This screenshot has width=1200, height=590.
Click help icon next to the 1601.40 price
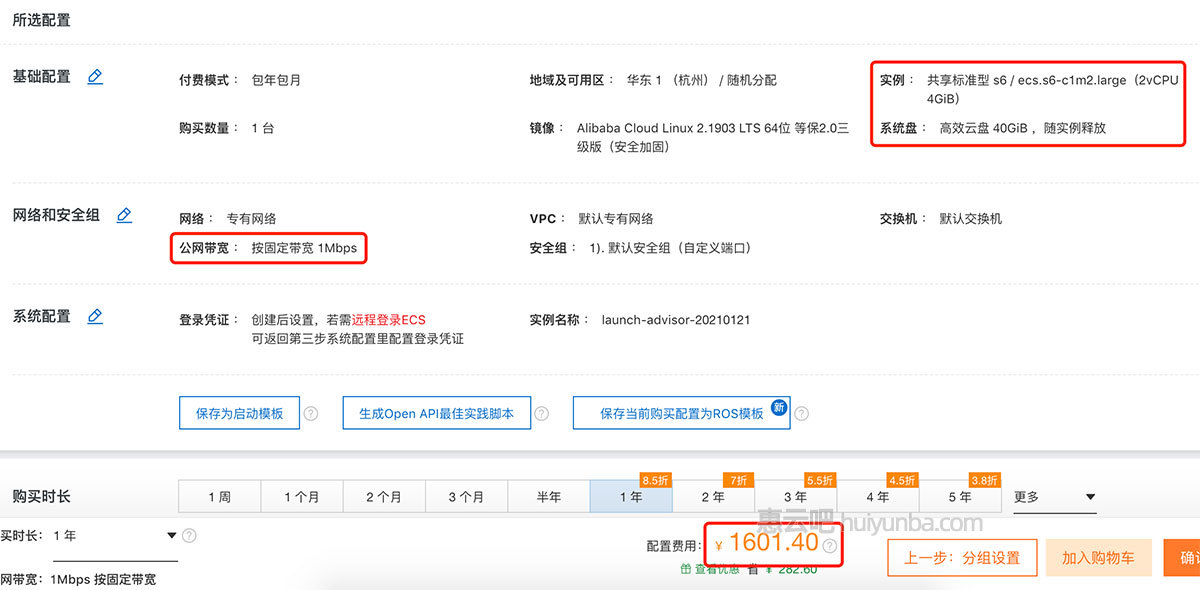click(x=829, y=546)
